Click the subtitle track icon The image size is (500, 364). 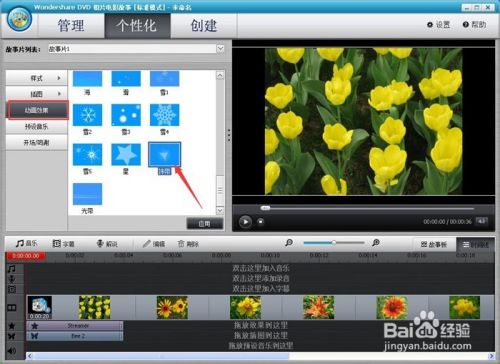click(x=12, y=289)
